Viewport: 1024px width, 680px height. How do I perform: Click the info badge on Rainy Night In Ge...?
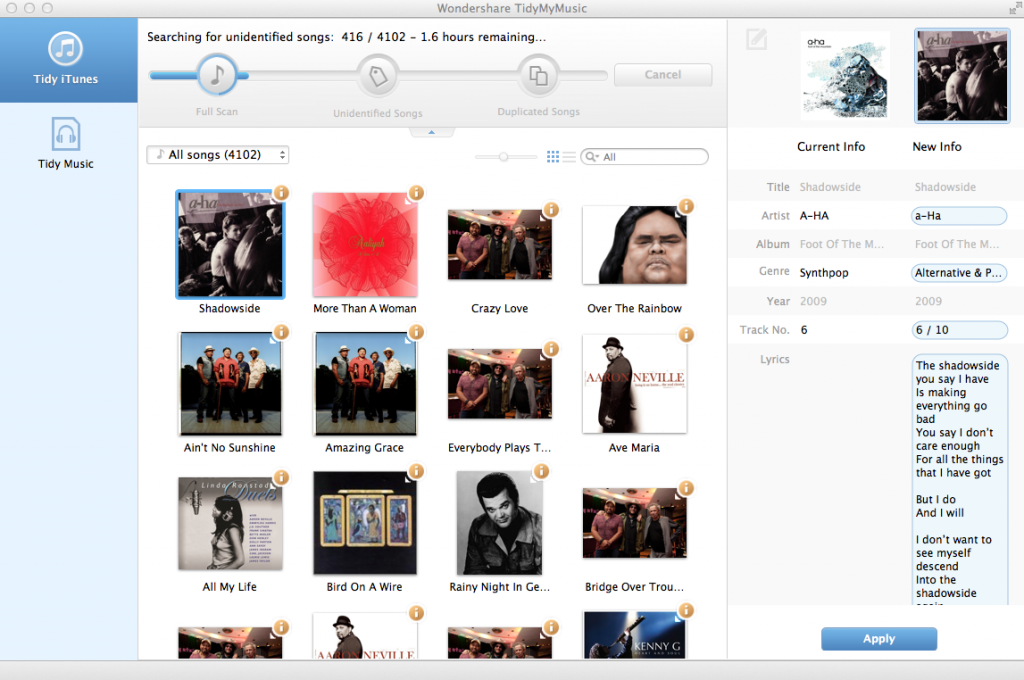pos(541,471)
